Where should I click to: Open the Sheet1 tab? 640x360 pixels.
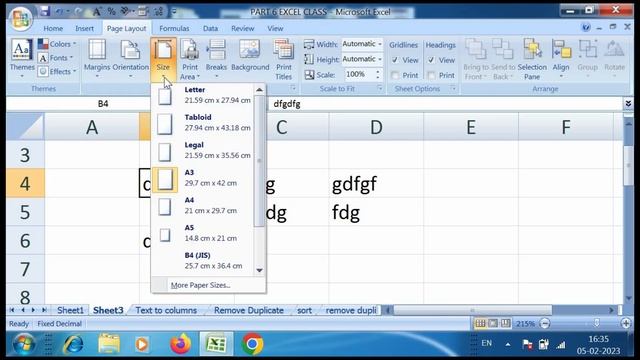[70, 310]
